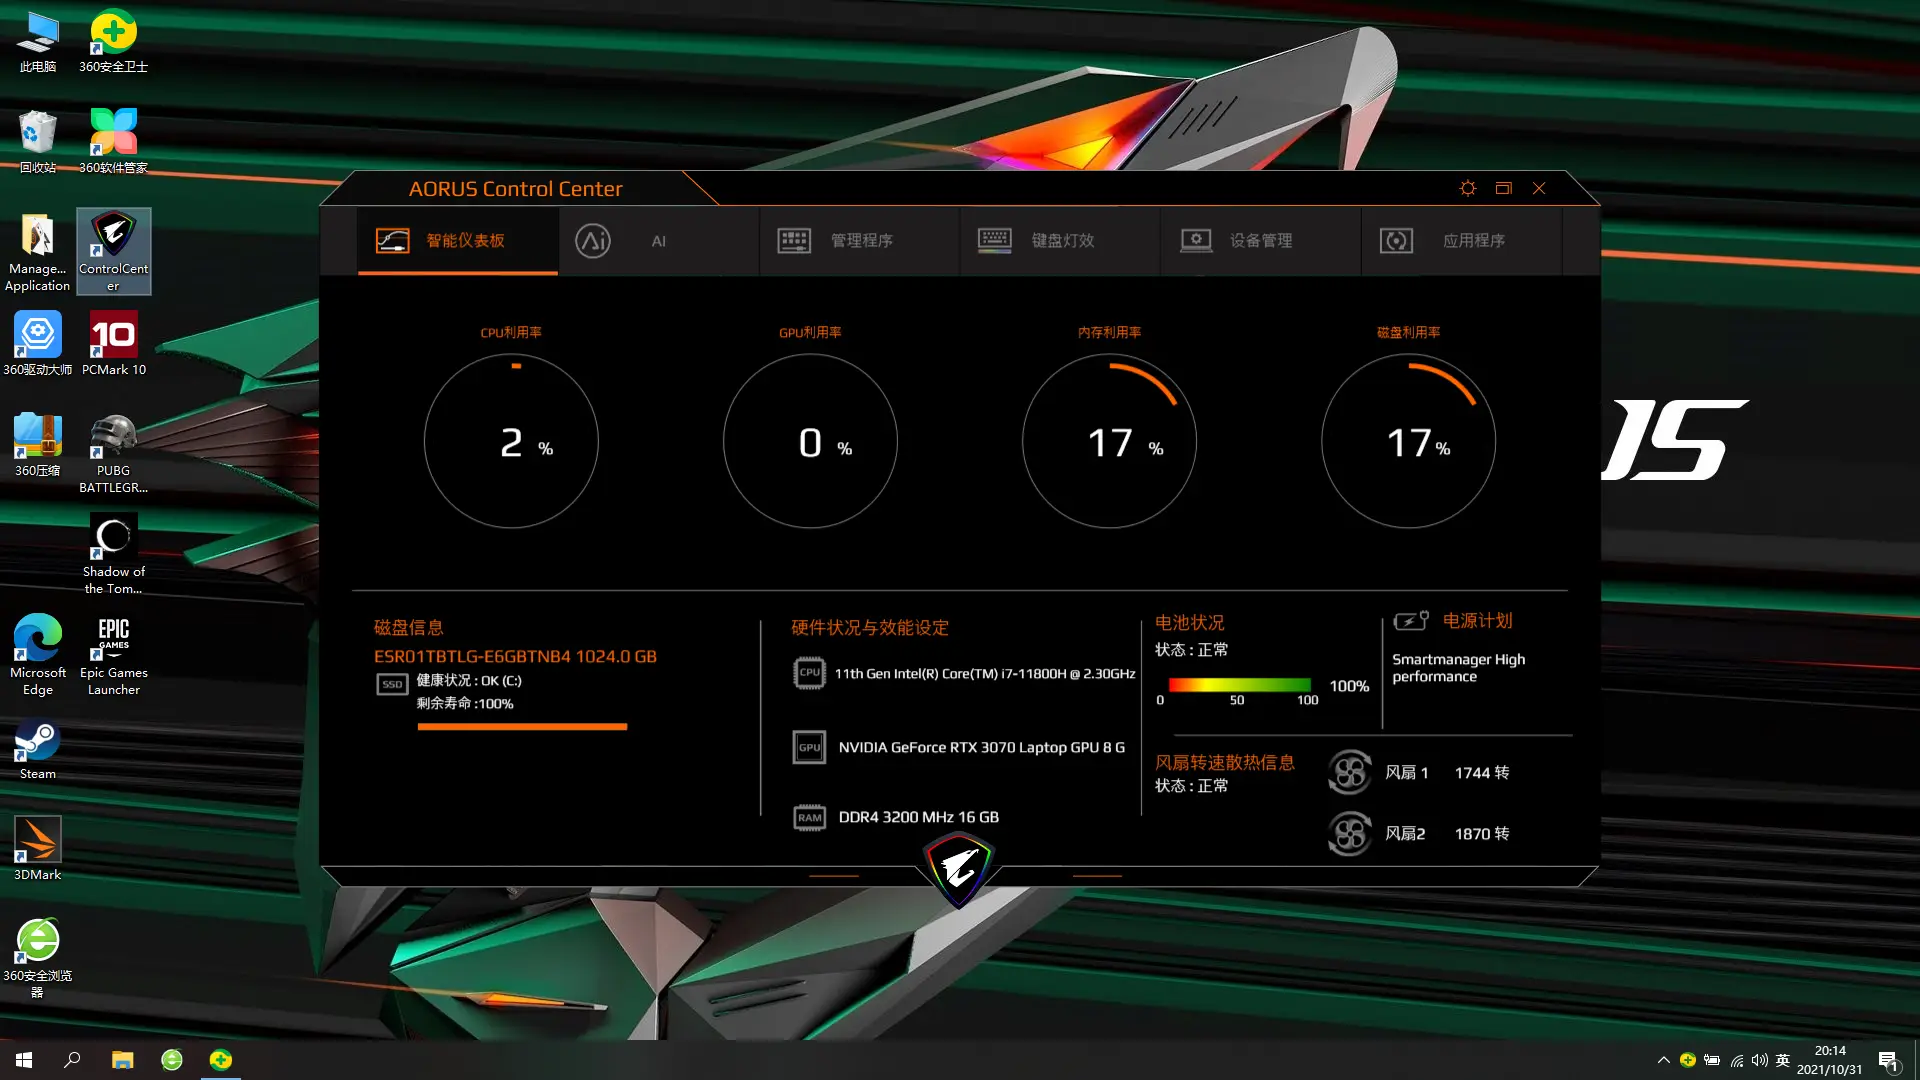Click the GPU icon next to RTX 3070 info
The width and height of the screenshot is (1920, 1080).
tap(808, 746)
